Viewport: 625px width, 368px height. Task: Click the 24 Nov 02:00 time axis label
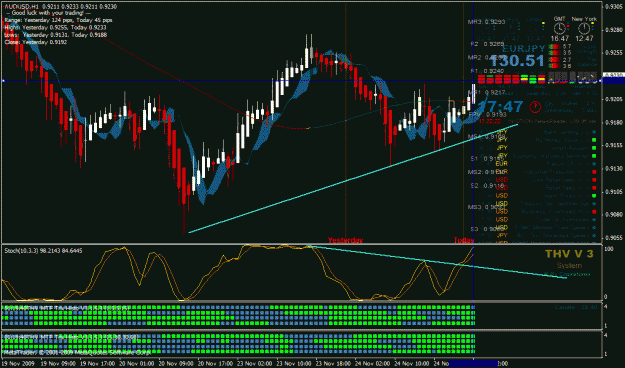click(372, 364)
